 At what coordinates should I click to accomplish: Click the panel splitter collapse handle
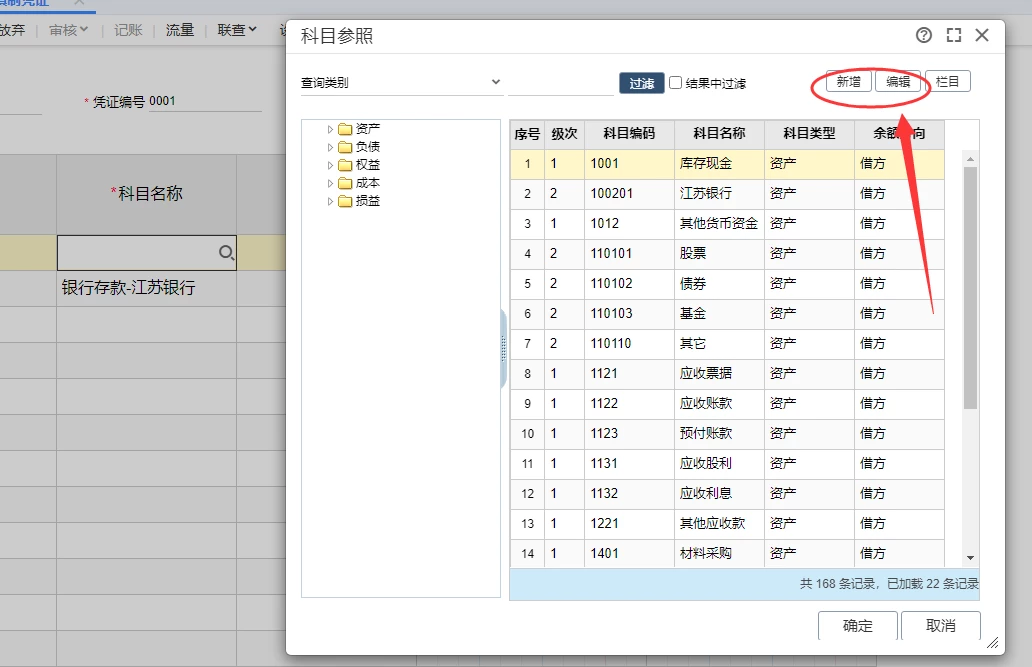click(x=503, y=349)
